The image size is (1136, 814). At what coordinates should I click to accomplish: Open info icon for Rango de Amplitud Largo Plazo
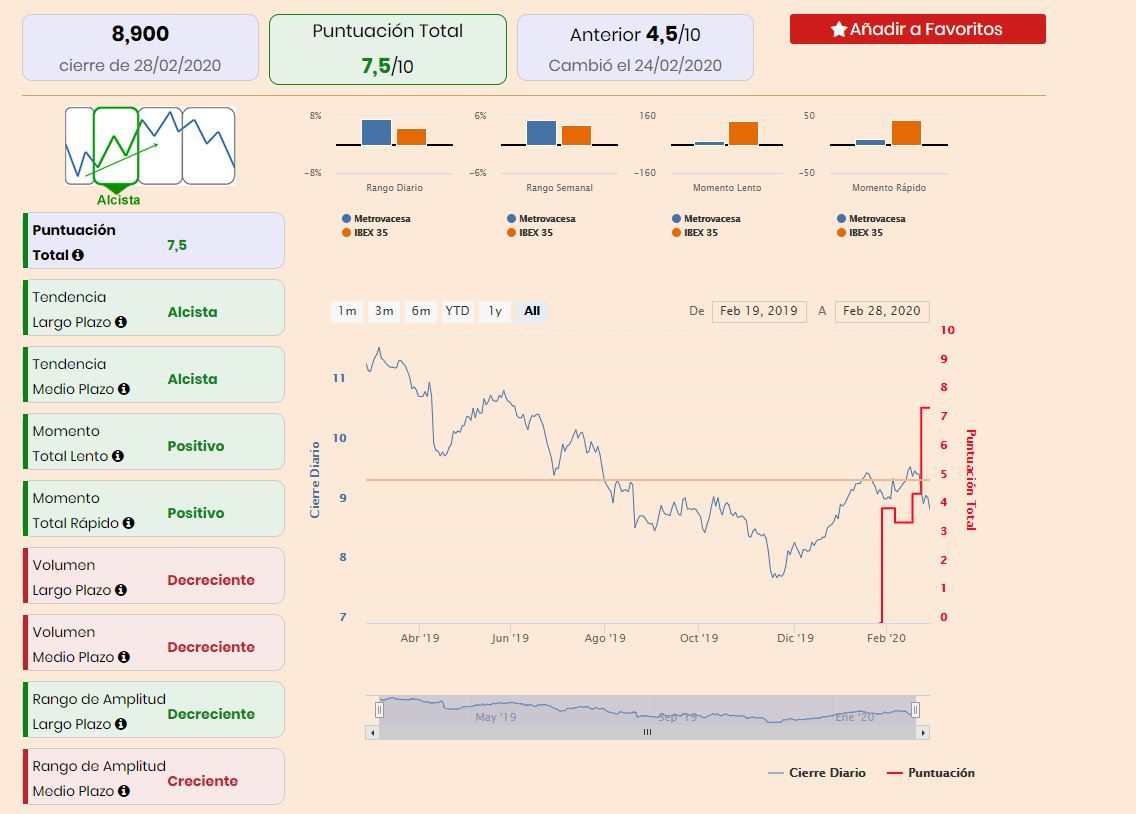tap(121, 723)
